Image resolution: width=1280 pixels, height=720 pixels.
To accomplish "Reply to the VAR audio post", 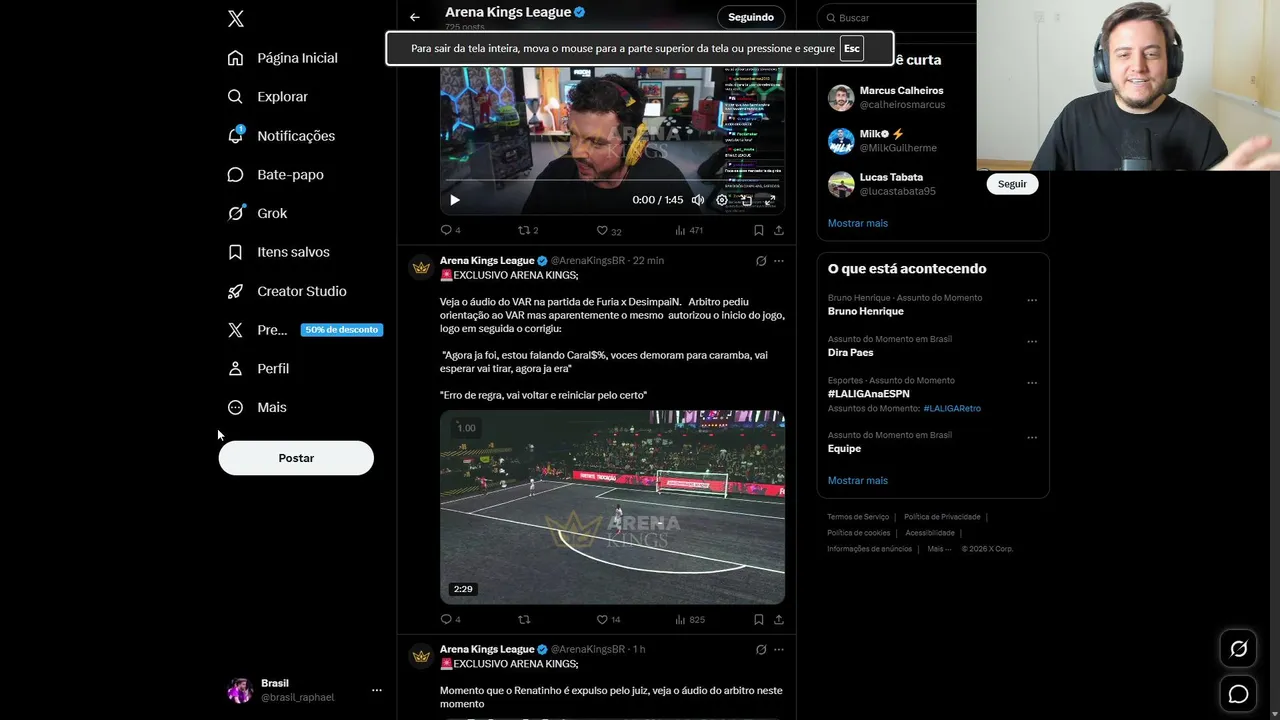I will pos(450,619).
